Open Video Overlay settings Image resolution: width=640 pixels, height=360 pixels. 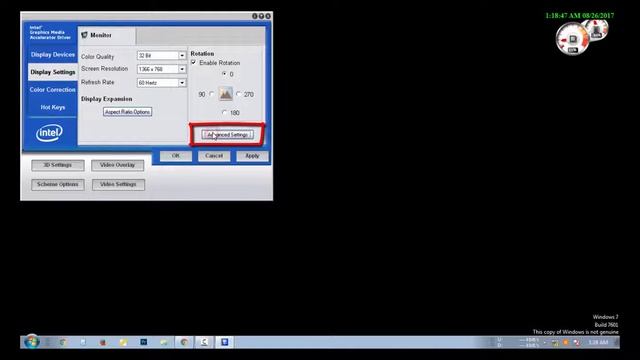118,165
